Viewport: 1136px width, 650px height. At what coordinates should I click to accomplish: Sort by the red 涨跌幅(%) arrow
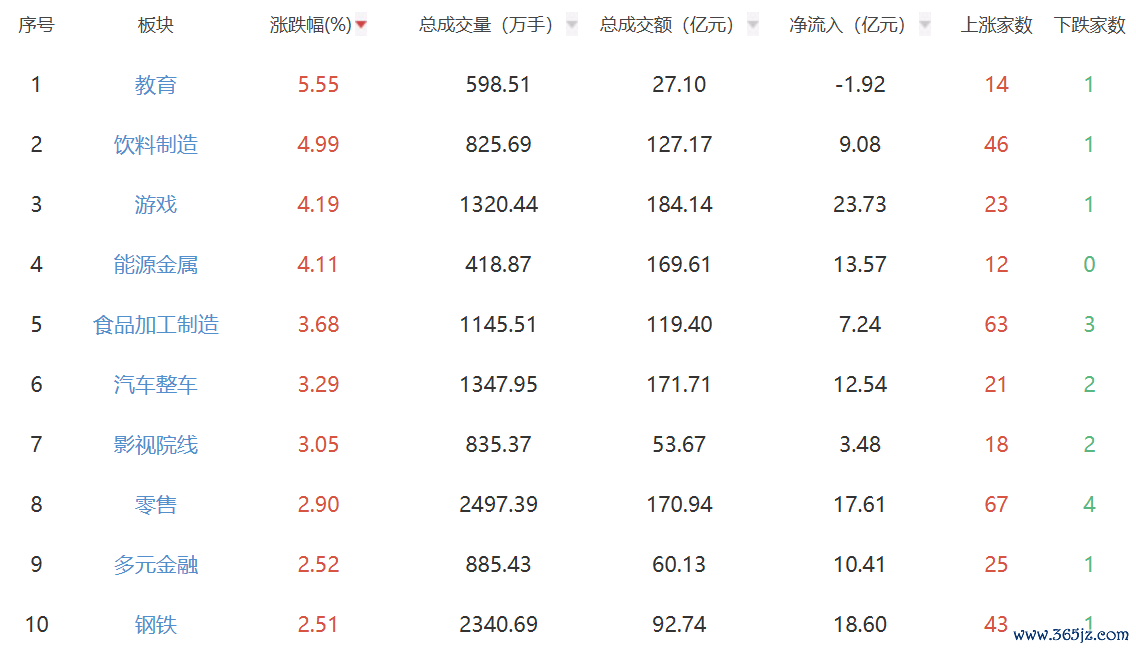coord(361,25)
